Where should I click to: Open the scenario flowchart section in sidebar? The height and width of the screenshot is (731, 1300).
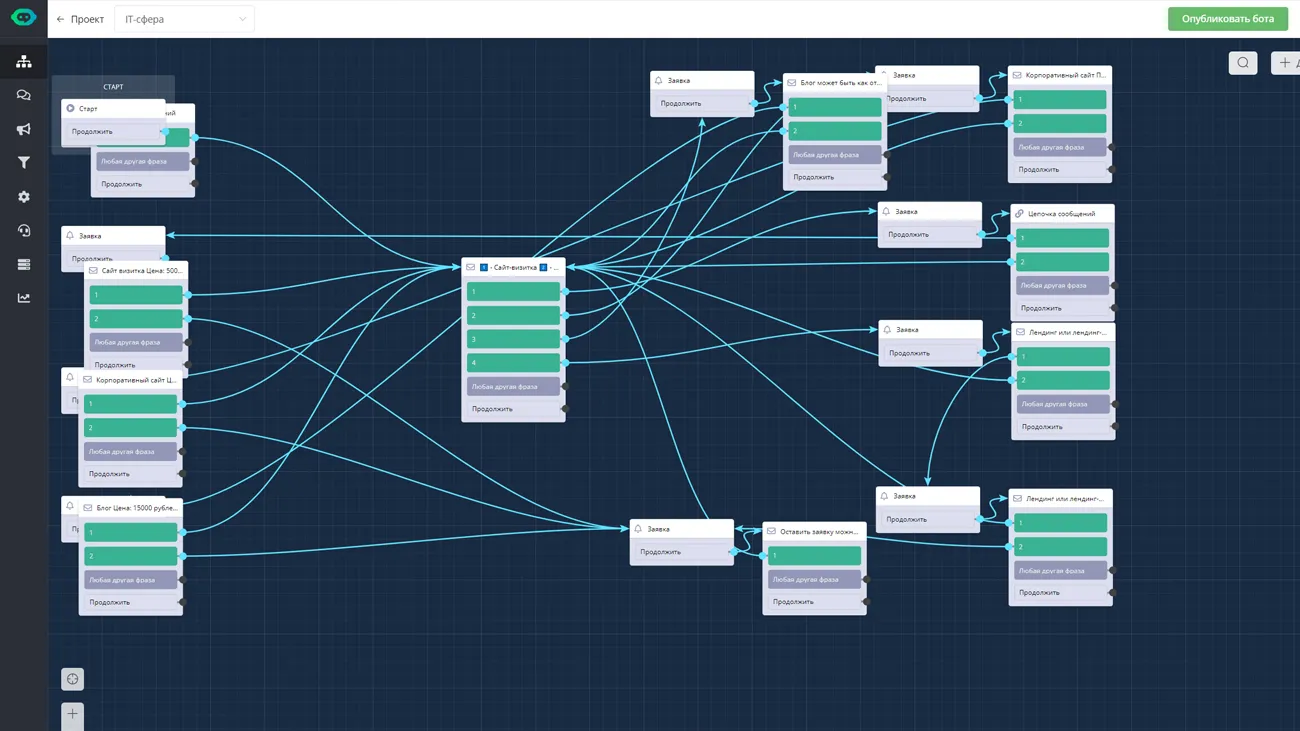(23, 62)
